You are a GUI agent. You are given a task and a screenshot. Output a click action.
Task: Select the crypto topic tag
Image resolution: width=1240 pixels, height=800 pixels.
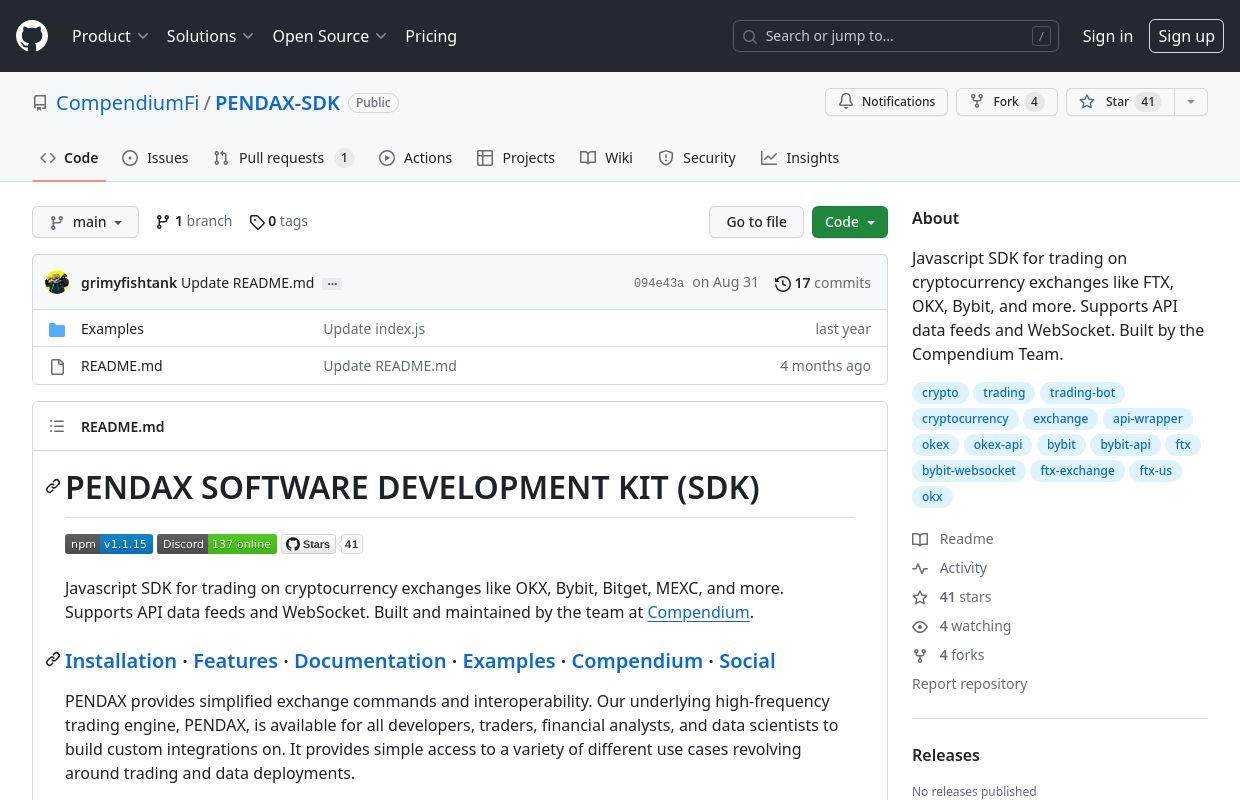(x=940, y=393)
